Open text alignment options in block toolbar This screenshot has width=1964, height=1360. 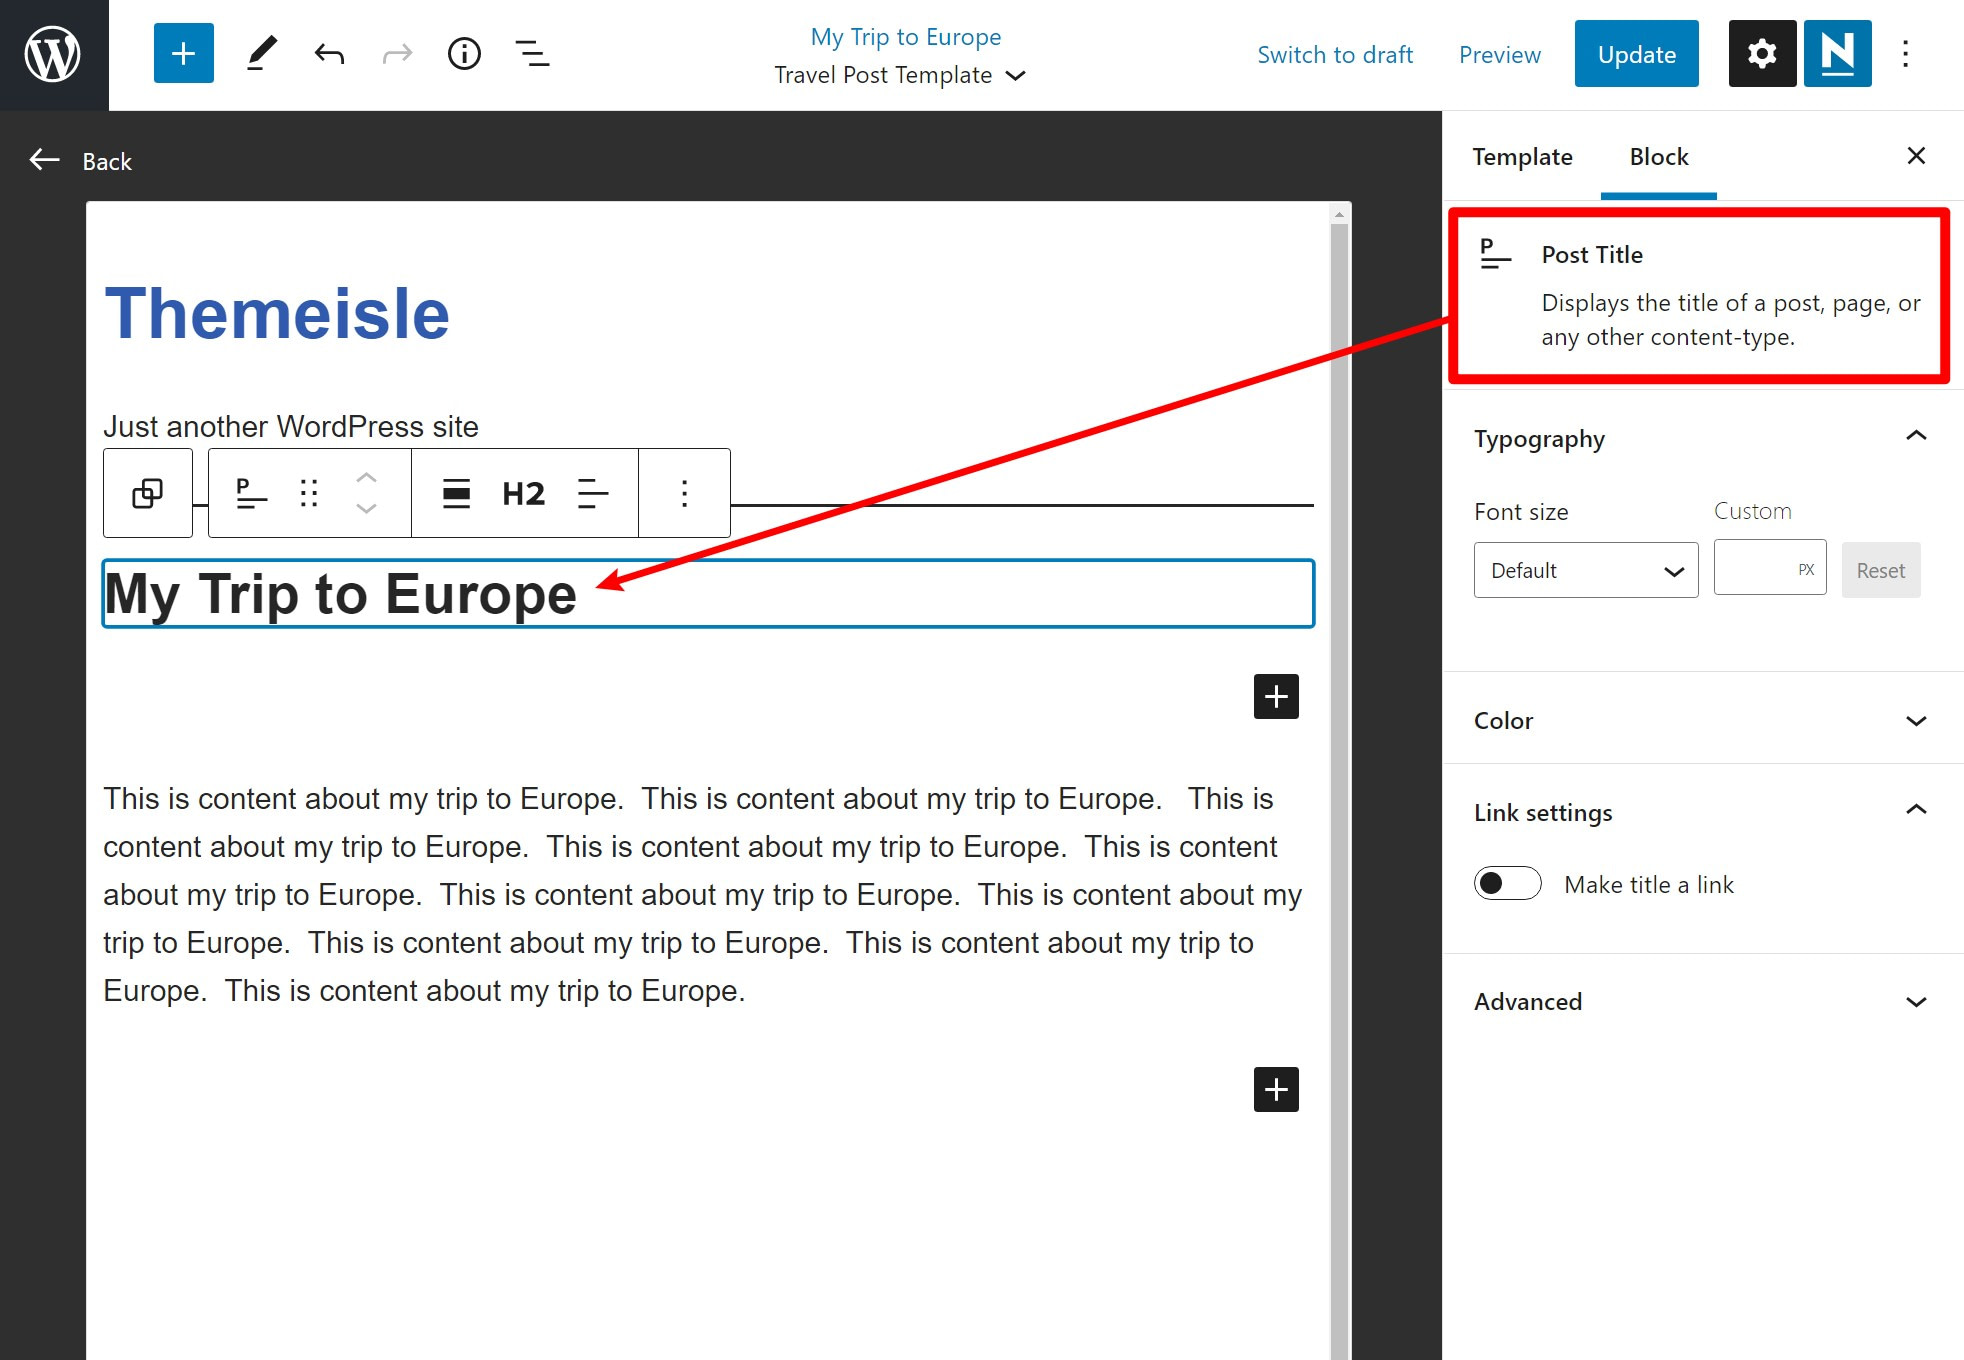(592, 493)
